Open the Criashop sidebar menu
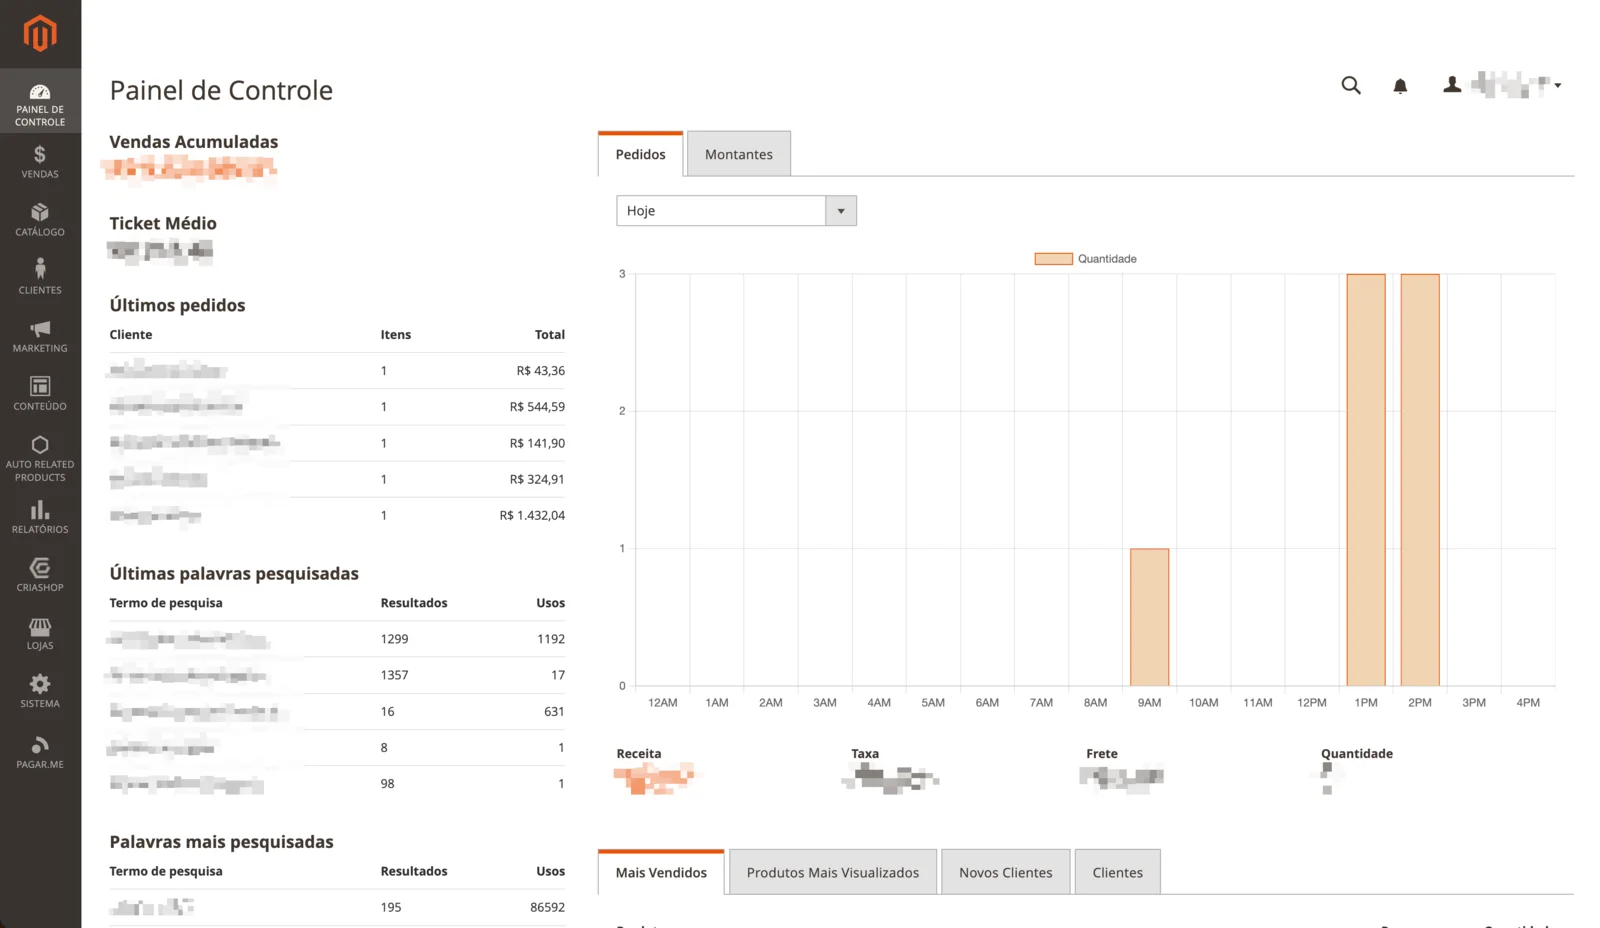The width and height of the screenshot is (1600, 928). tap(40, 575)
